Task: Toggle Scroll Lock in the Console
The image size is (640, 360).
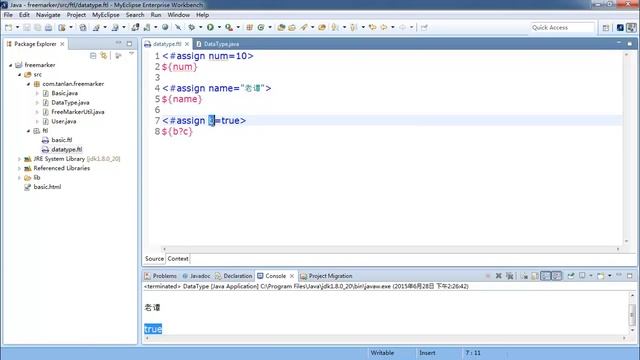Action: click(535, 276)
